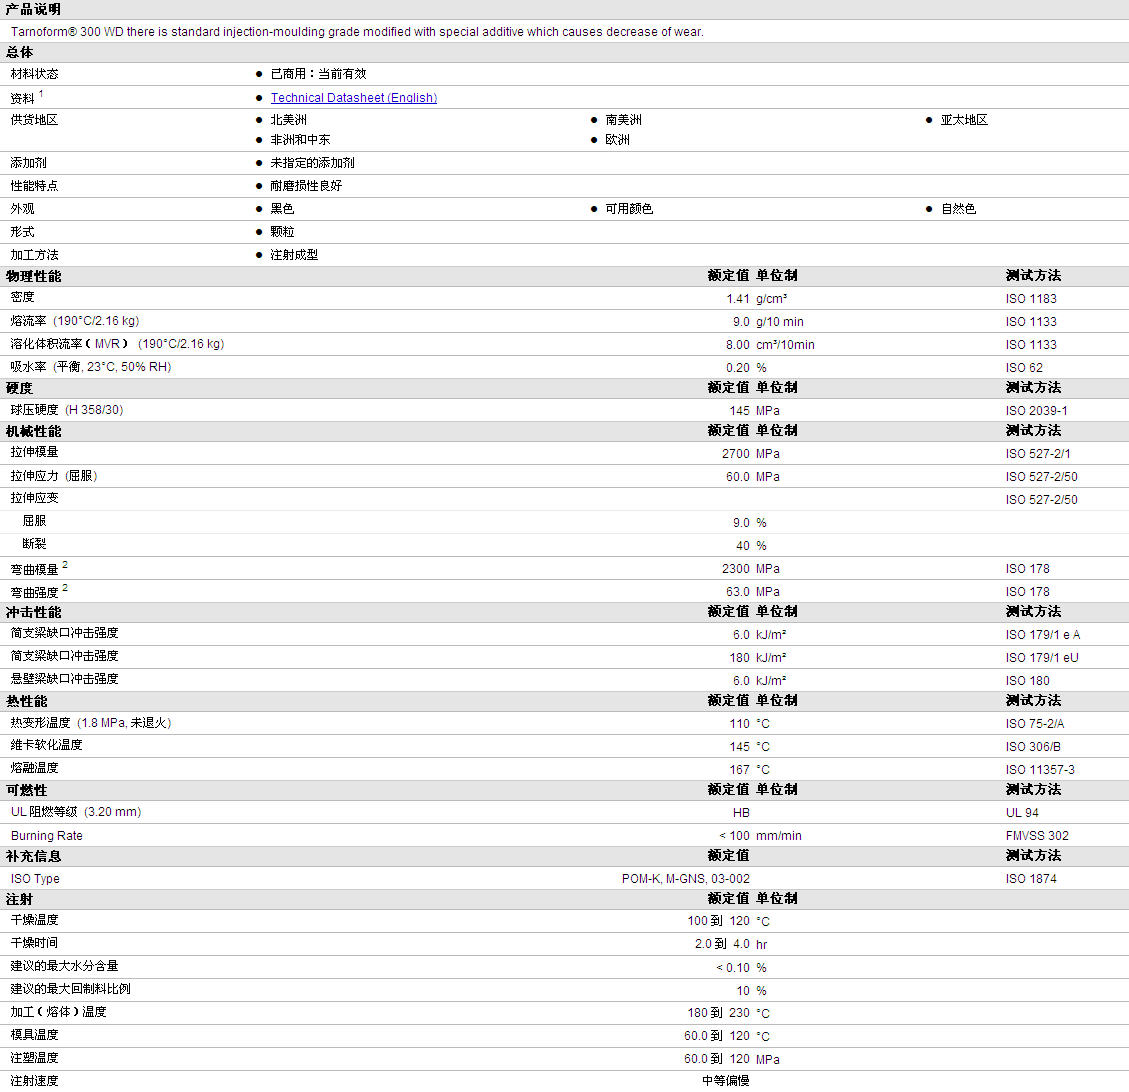Image resolution: width=1129 pixels, height=1092 pixels.
Task: Click the ISO Type row label
Action: click(x=35, y=879)
